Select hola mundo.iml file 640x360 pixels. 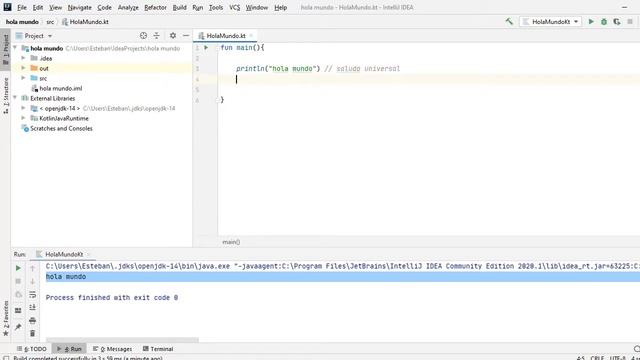tap(60, 88)
